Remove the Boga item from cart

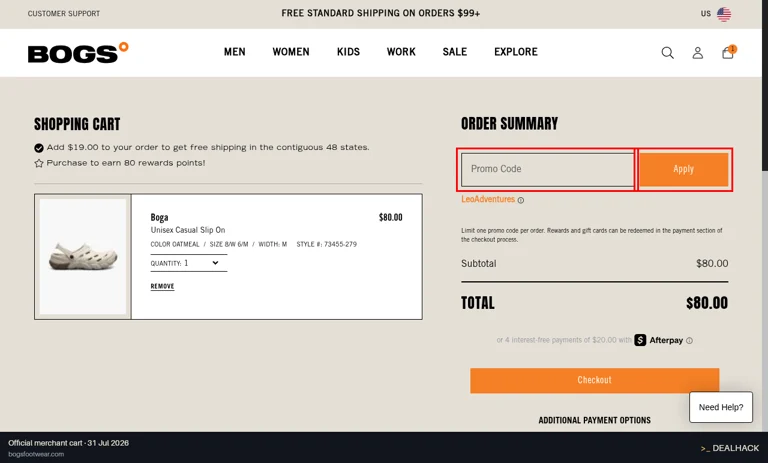point(162,286)
